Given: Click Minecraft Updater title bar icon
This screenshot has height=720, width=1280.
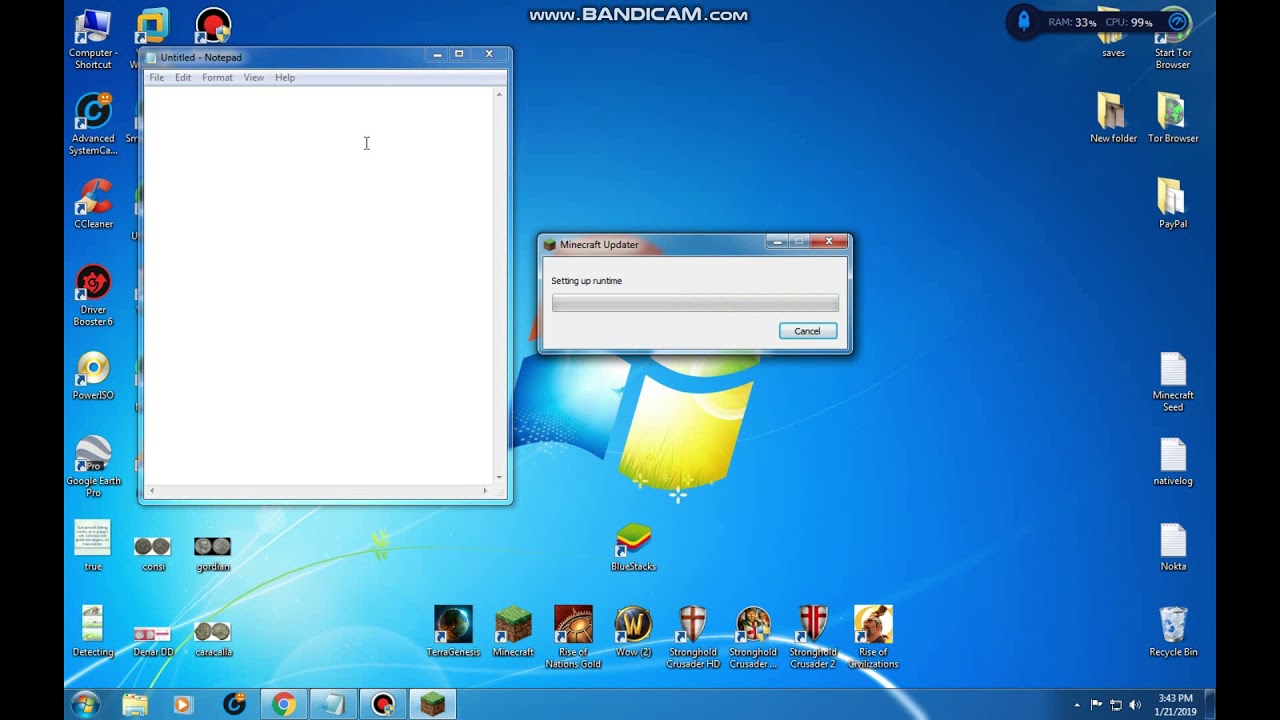Looking at the screenshot, I should [549, 244].
